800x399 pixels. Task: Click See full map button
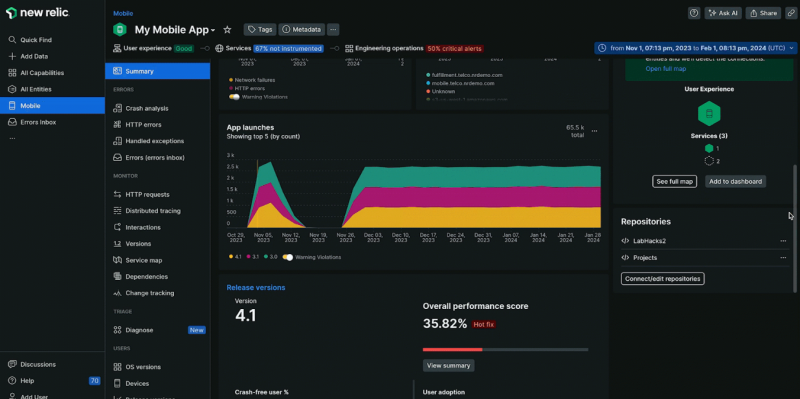(674, 181)
